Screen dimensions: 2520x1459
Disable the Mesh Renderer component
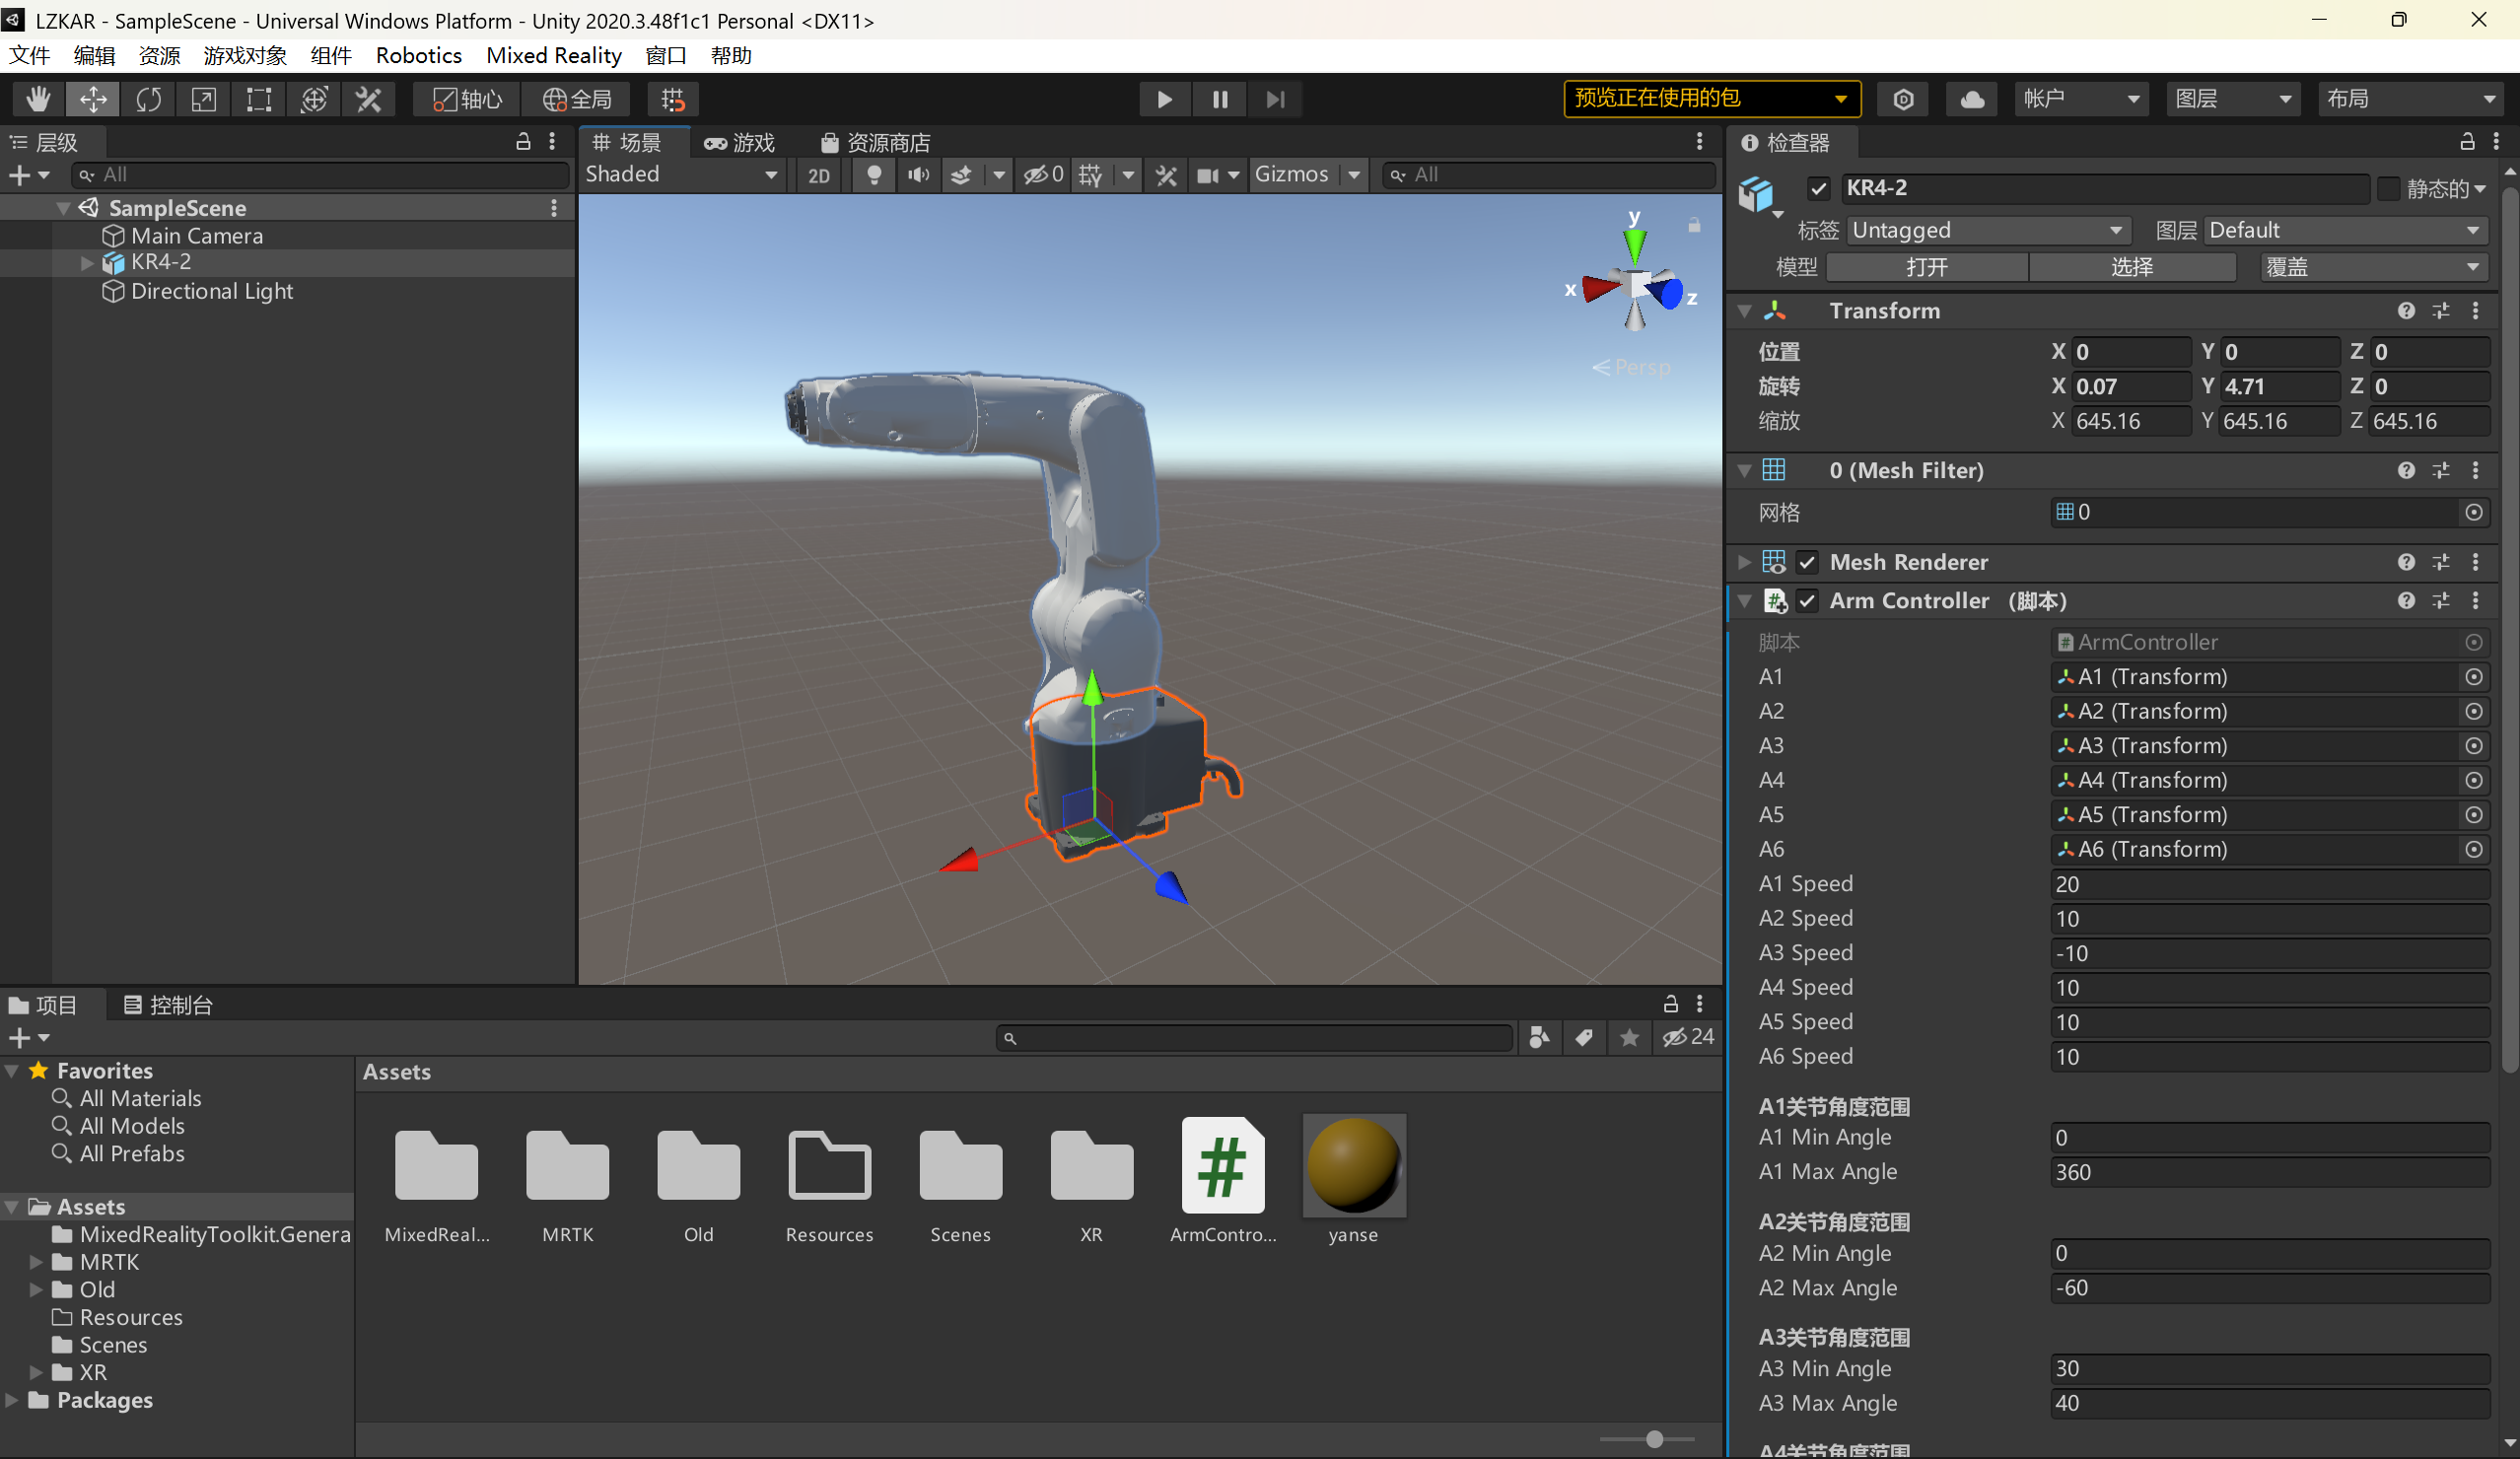pos(1807,563)
